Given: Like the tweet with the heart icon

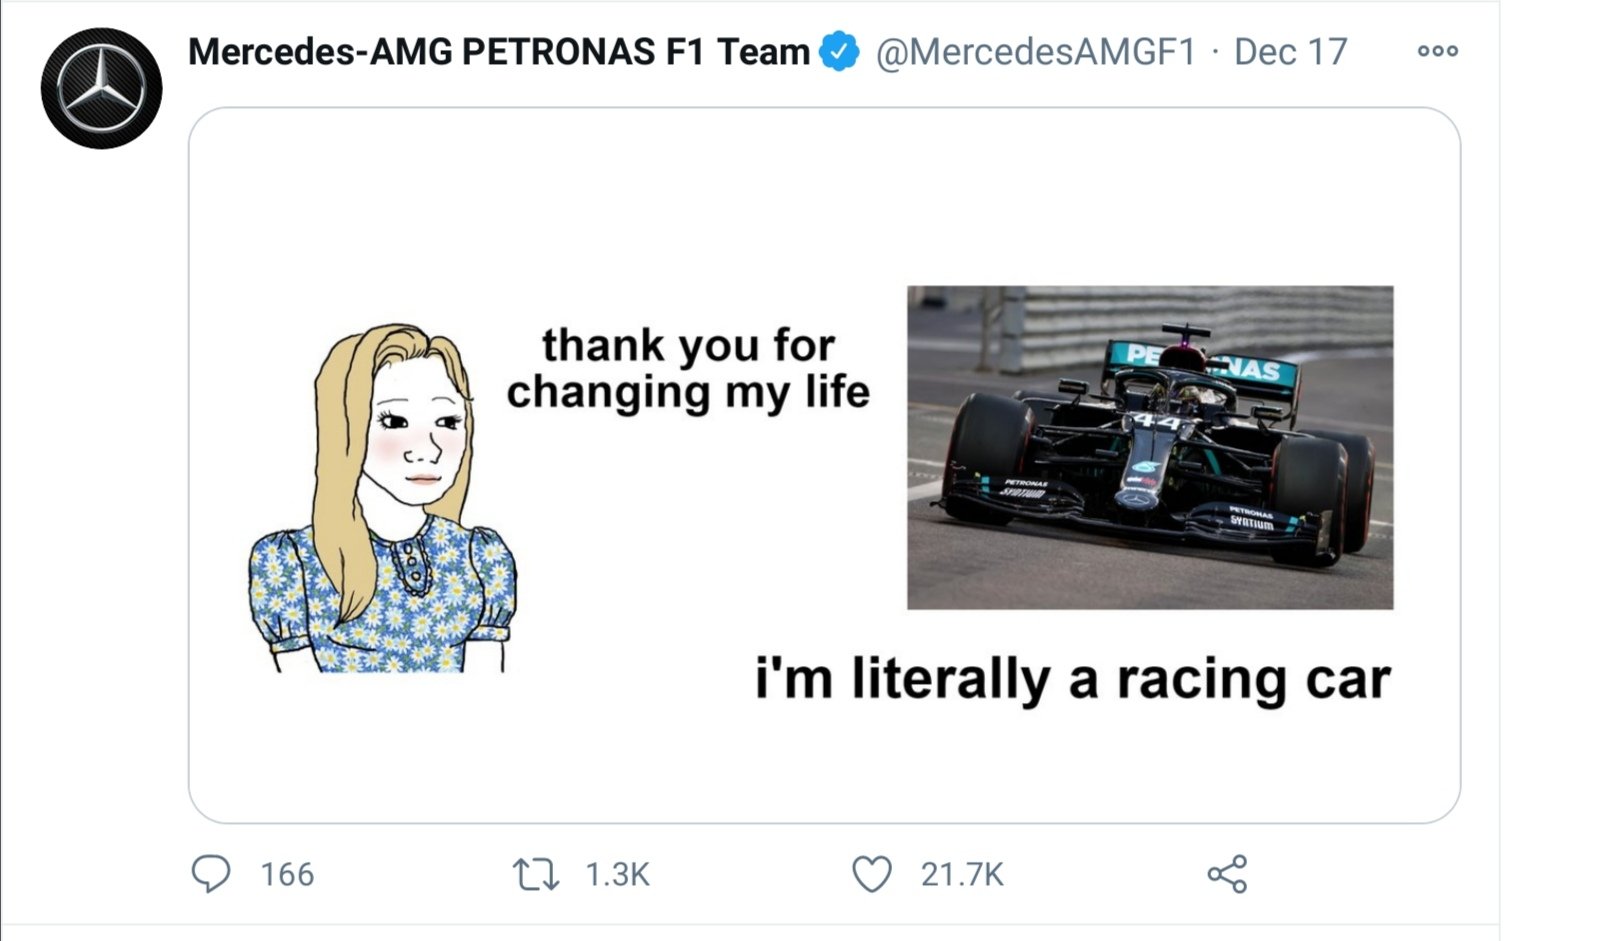Looking at the screenshot, I should (x=871, y=874).
